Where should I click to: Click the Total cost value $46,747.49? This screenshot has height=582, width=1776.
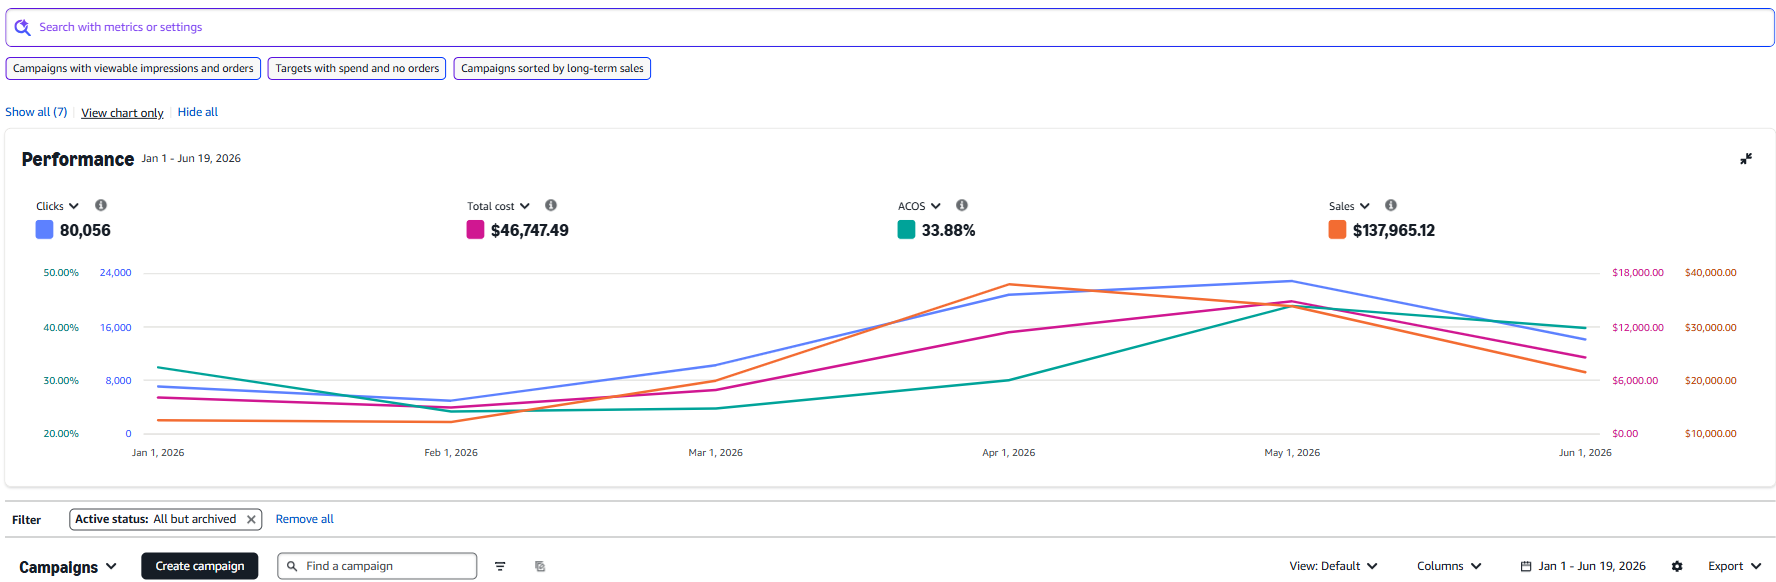[530, 230]
